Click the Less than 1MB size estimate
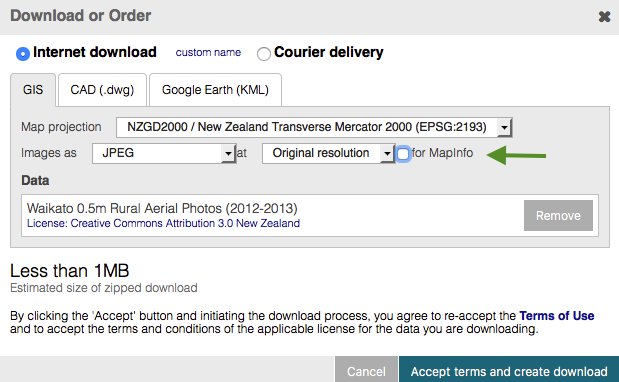Viewport: 619px width, 382px height. [69, 271]
